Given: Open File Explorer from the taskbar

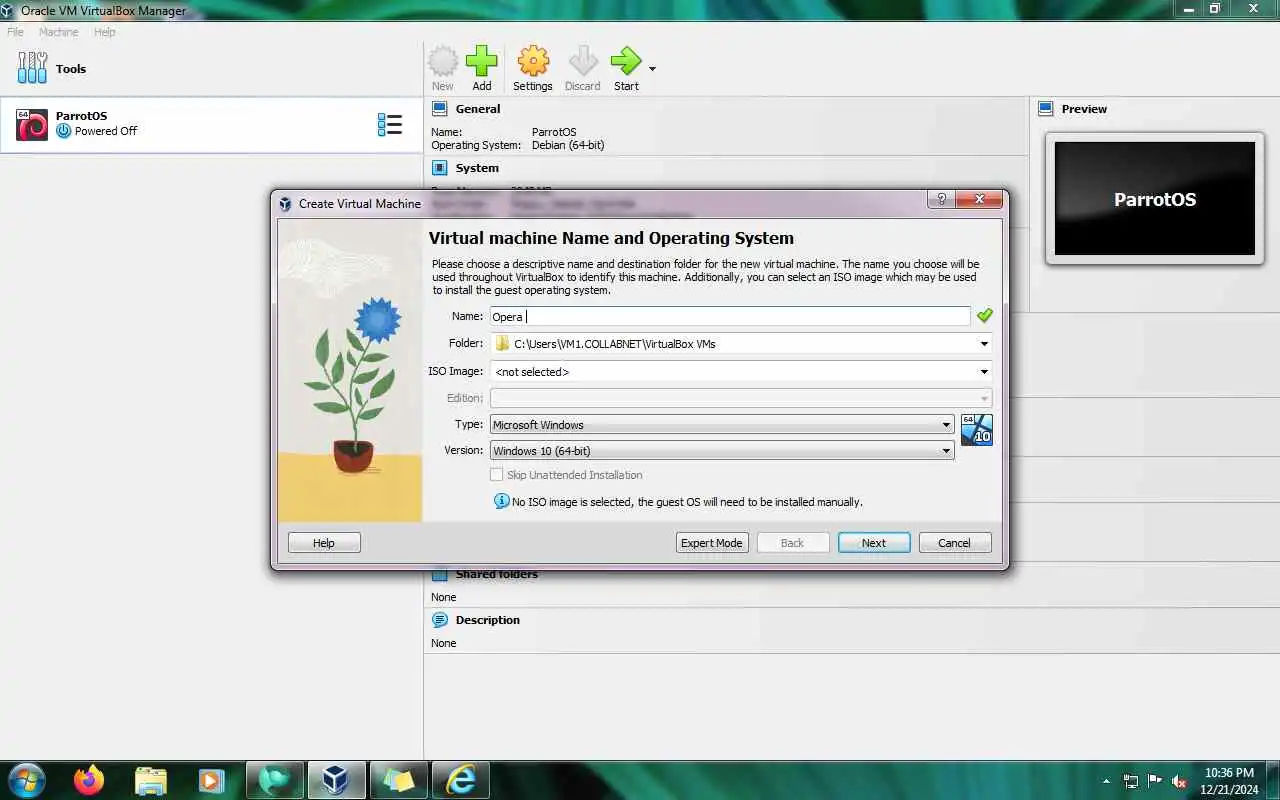Looking at the screenshot, I should (x=151, y=780).
